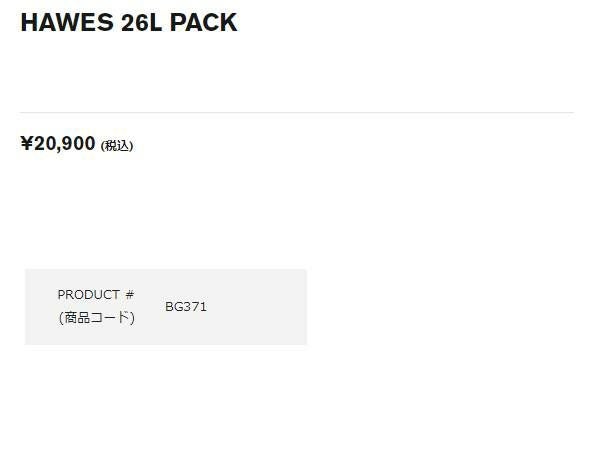Screen dimensions: 600x450
Task: Click the word HAWES in the title
Action: 59,23
